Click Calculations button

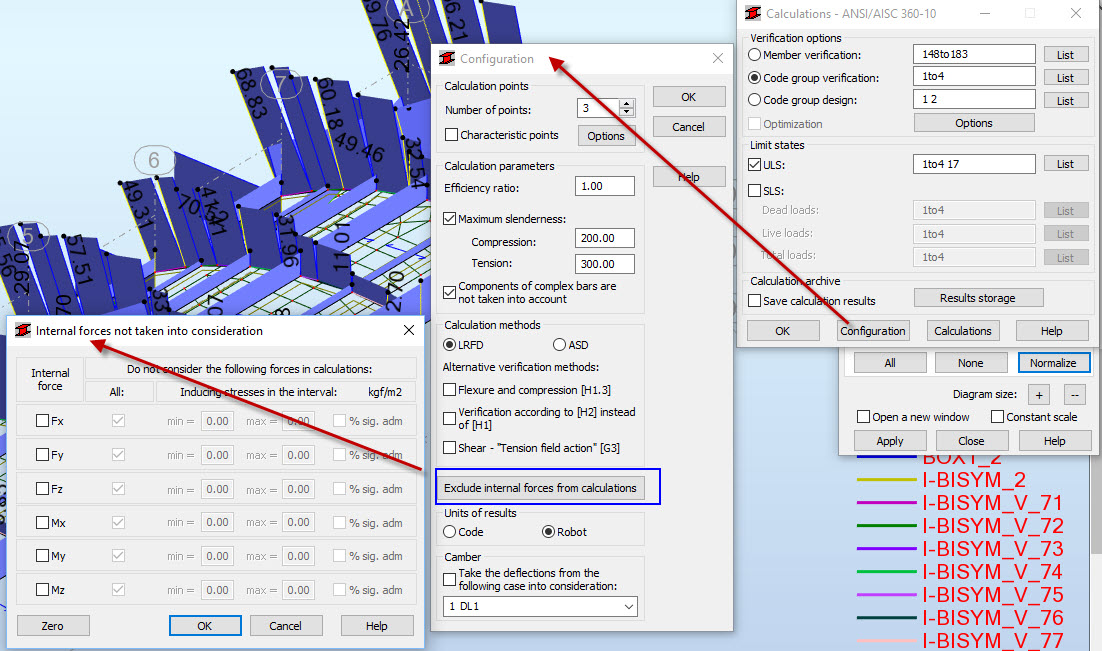pos(962,330)
